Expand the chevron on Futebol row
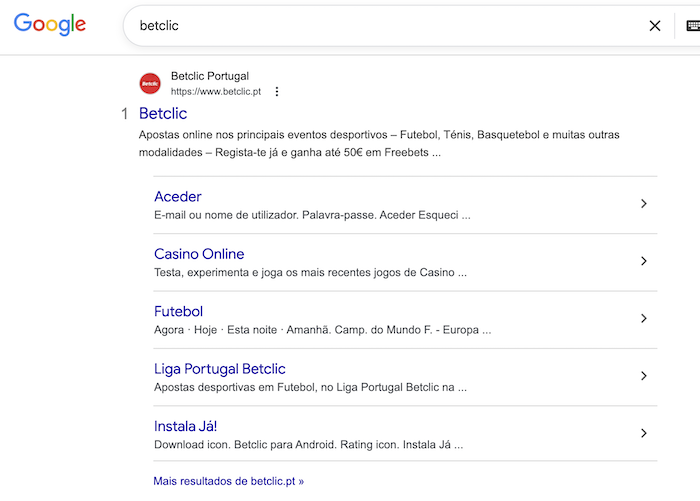700x501 pixels. tap(643, 318)
